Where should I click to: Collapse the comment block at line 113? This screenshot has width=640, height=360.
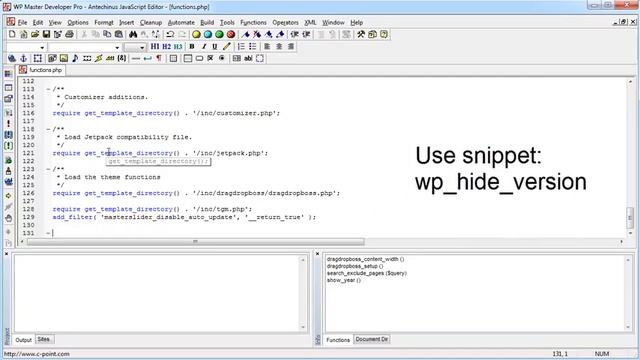48,89
